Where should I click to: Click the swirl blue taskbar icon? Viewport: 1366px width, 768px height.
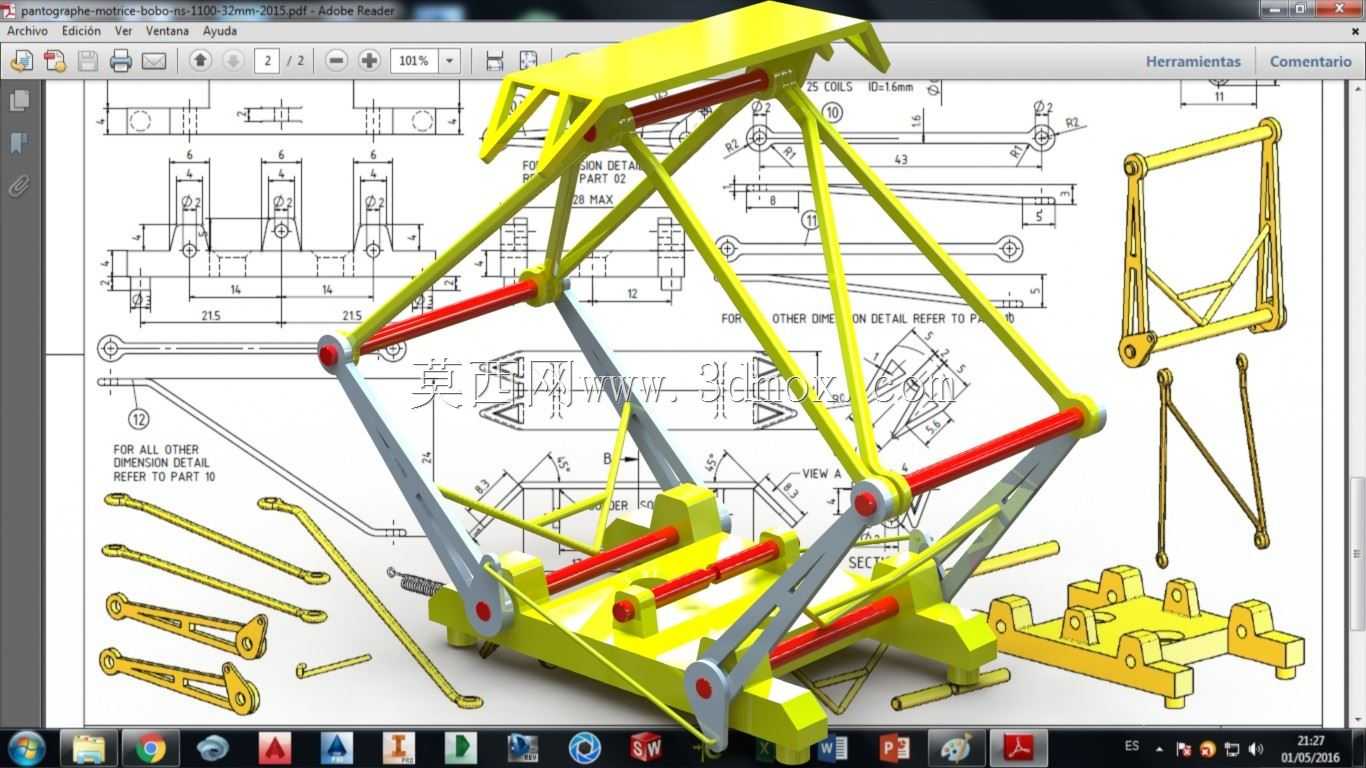click(213, 748)
